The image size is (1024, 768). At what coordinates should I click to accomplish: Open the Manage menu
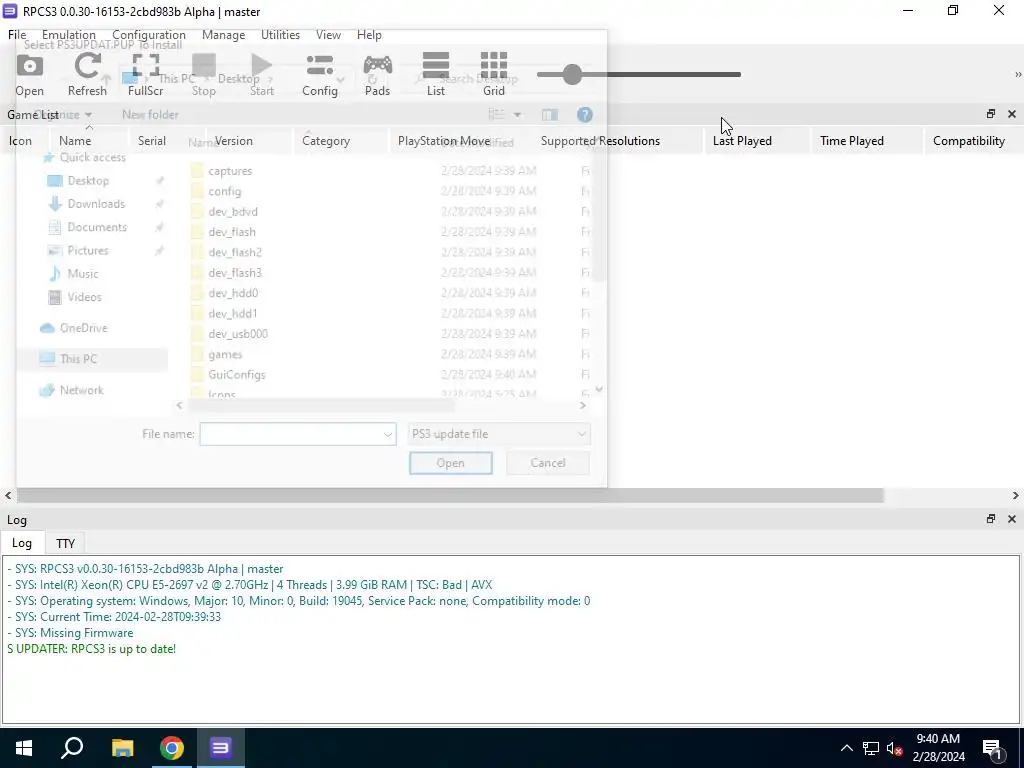click(x=223, y=35)
